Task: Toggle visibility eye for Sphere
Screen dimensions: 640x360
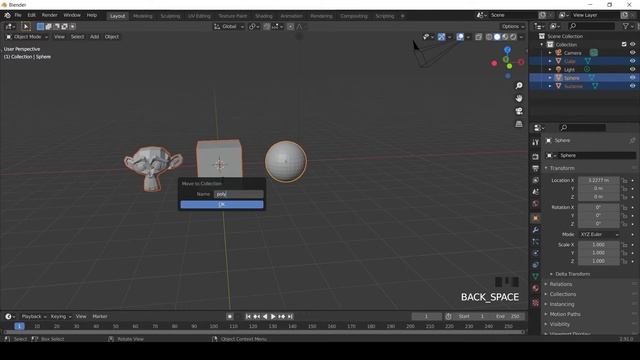Action: pyautogui.click(x=632, y=78)
